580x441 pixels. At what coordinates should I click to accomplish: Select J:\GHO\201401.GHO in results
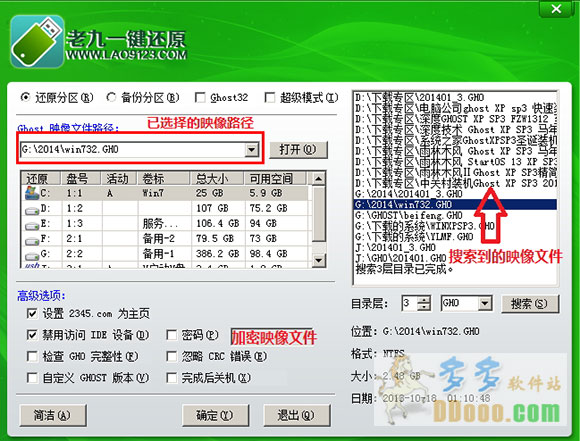[x=455, y=258]
